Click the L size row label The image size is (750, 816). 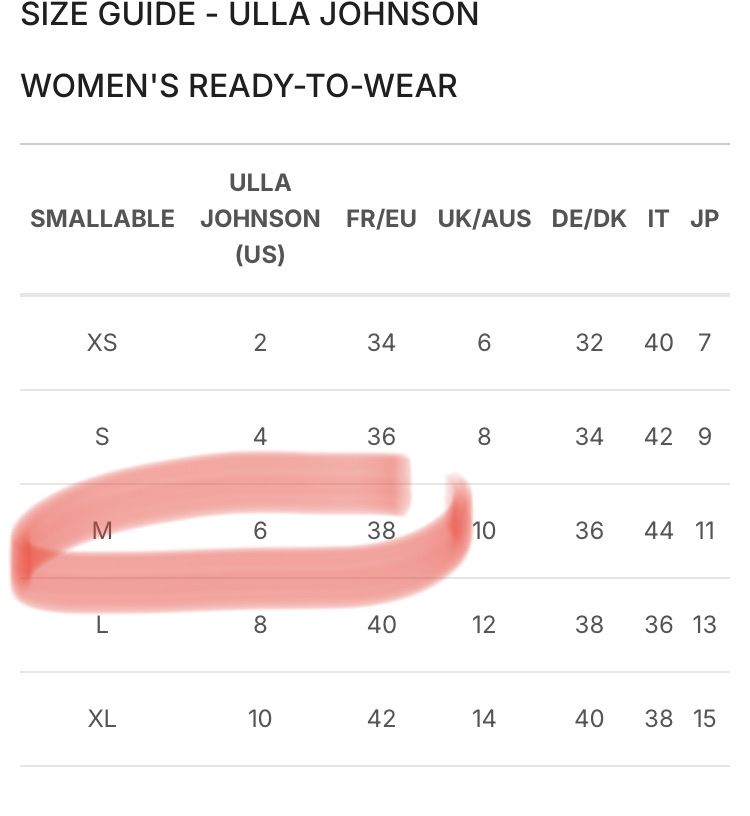(102, 624)
